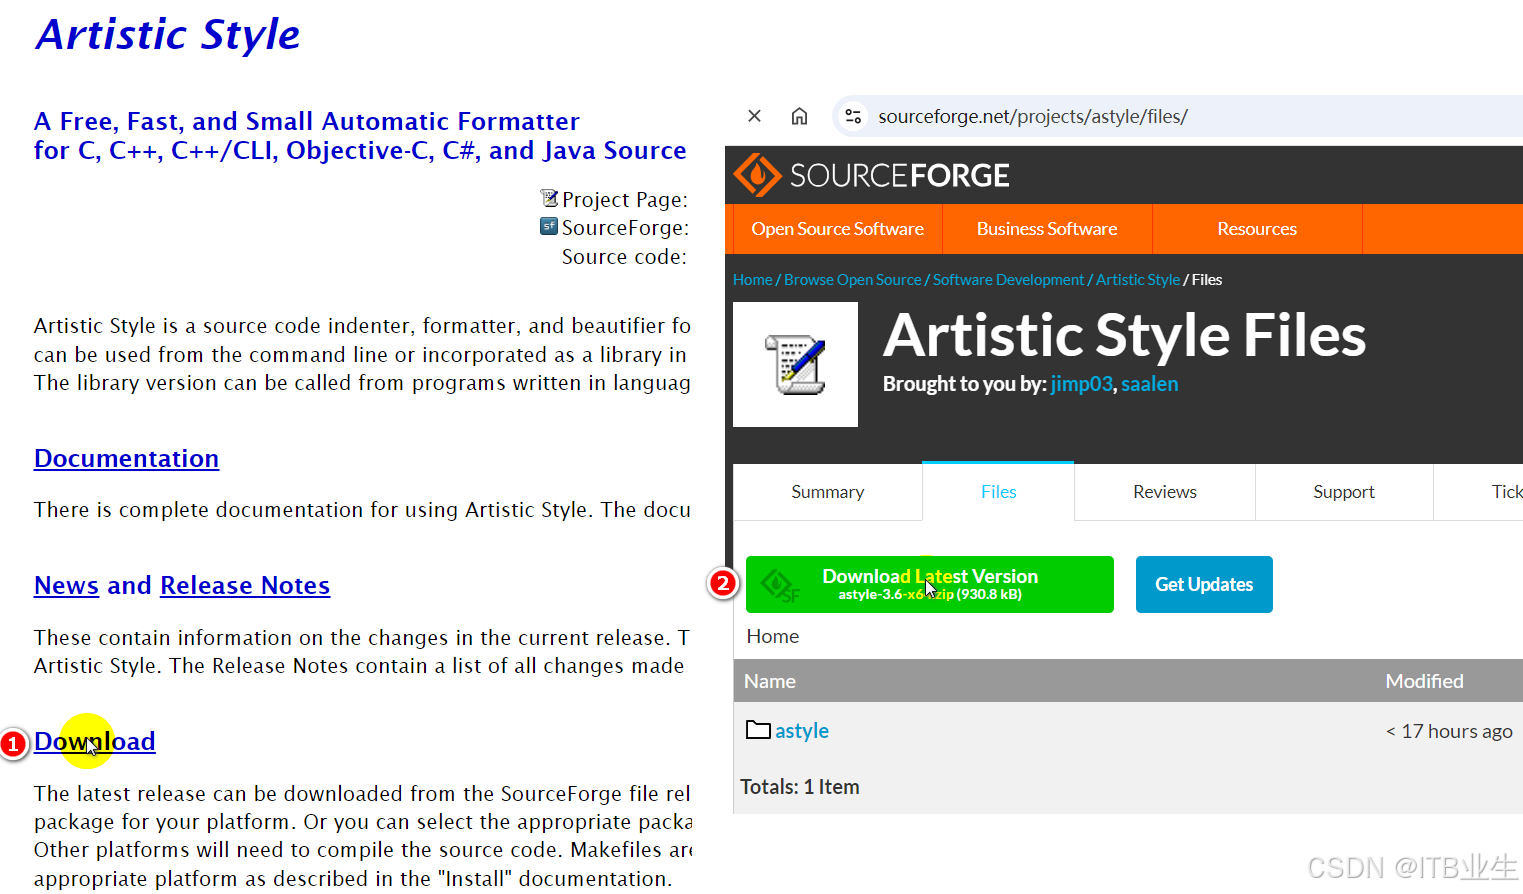Switch to the Reviews tab
Viewport: 1523px width, 894px height.
pyautogui.click(x=1165, y=492)
